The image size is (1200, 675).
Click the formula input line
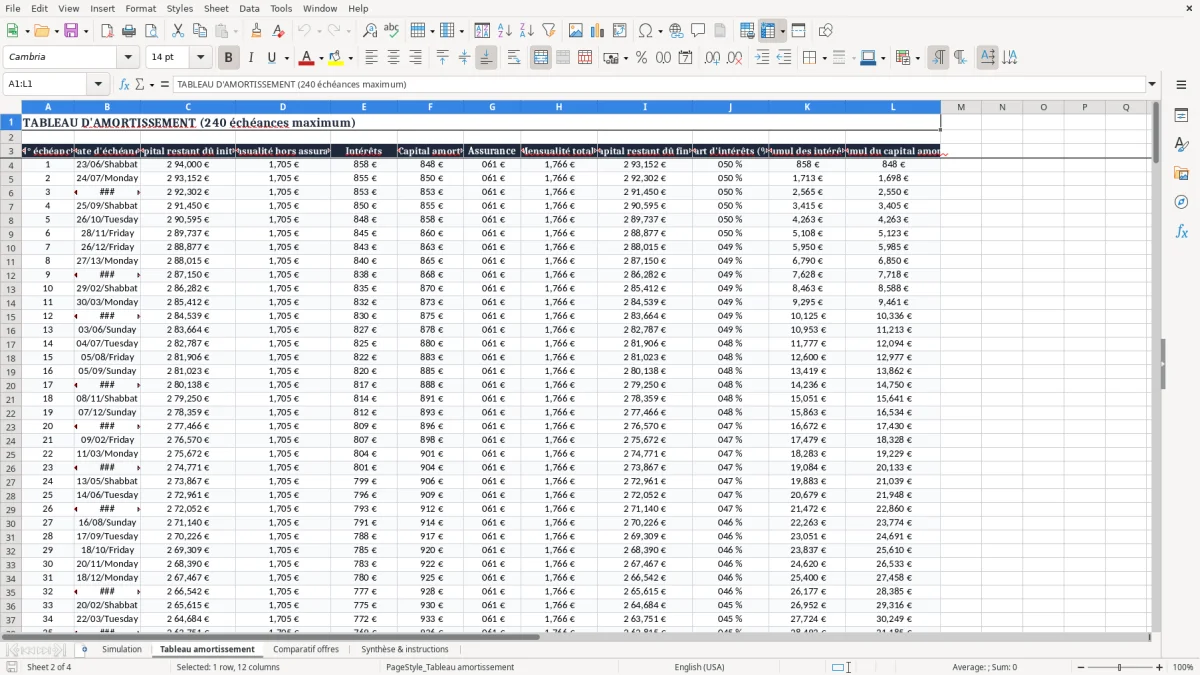[x=658, y=84]
